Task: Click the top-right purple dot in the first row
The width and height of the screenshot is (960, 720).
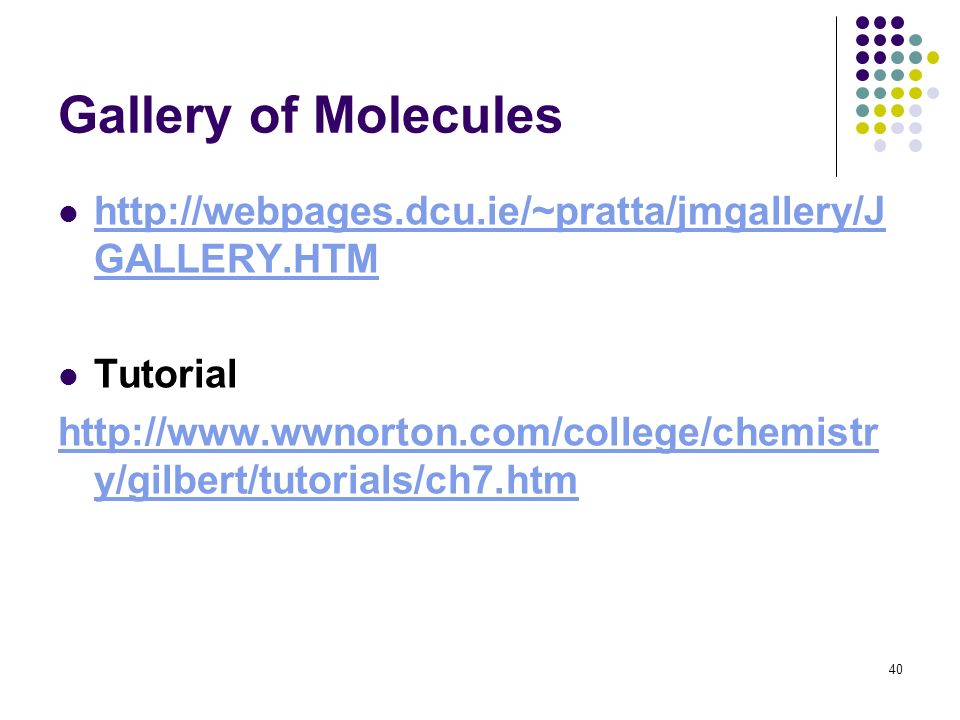Action: (898, 21)
